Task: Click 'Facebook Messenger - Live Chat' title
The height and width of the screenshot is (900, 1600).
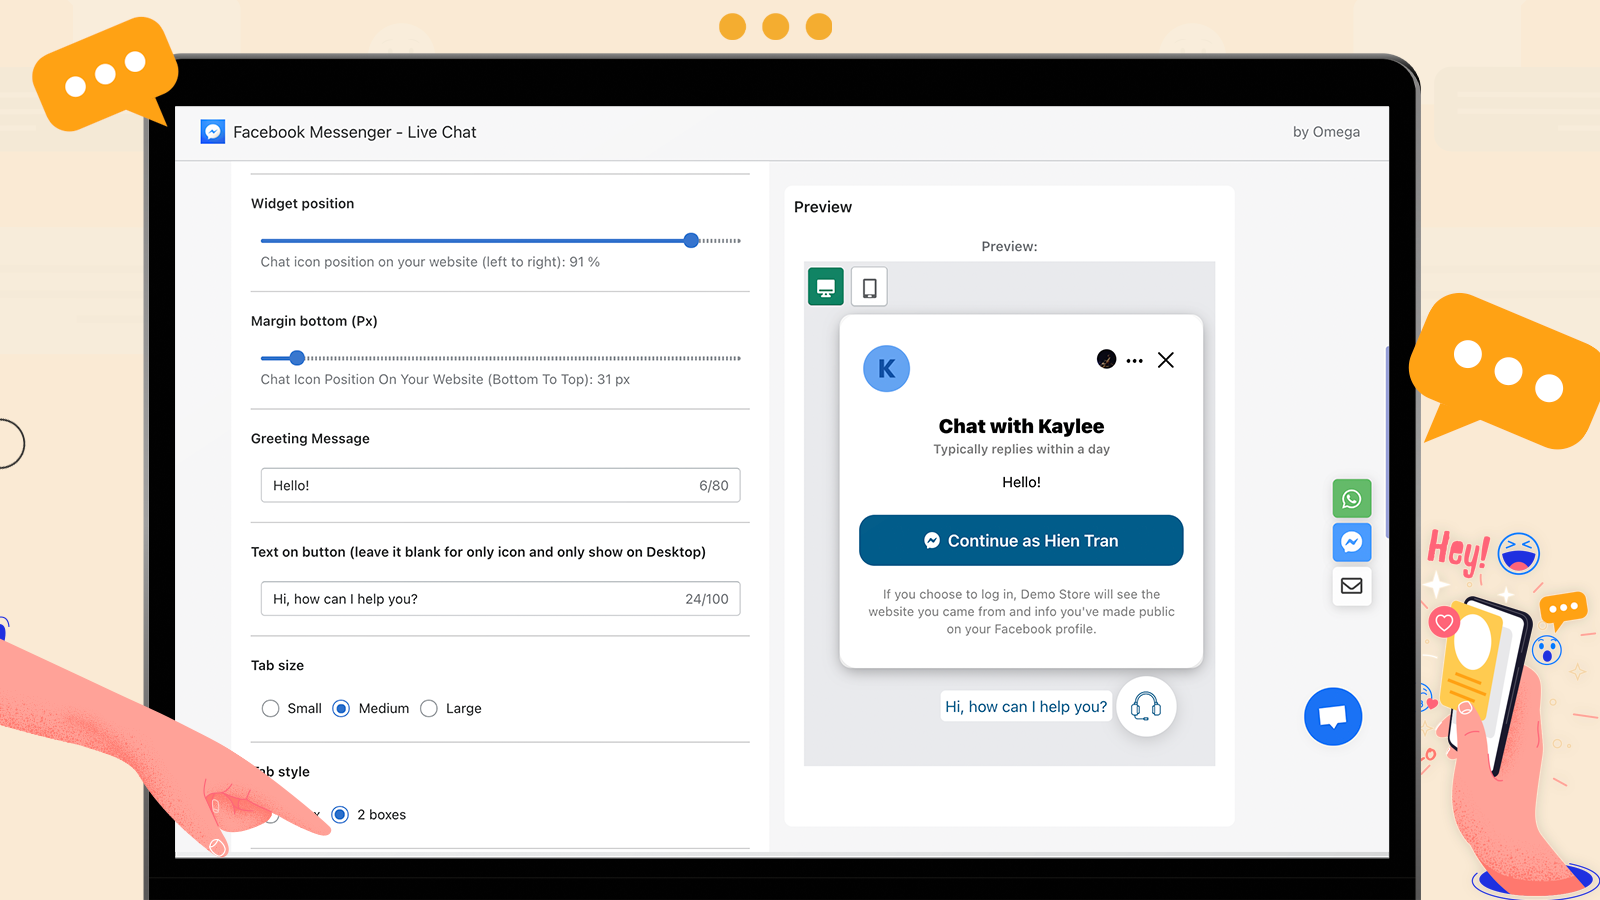Action: click(x=355, y=132)
